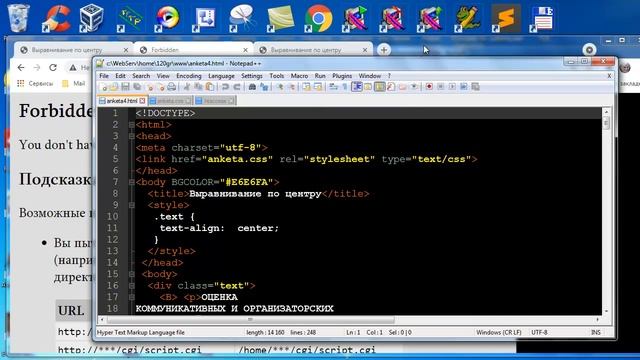Image resolution: width=640 pixels, height=360 pixels.
Task: Toggle Show All Characters pilcrow button
Action: (x=345, y=87)
